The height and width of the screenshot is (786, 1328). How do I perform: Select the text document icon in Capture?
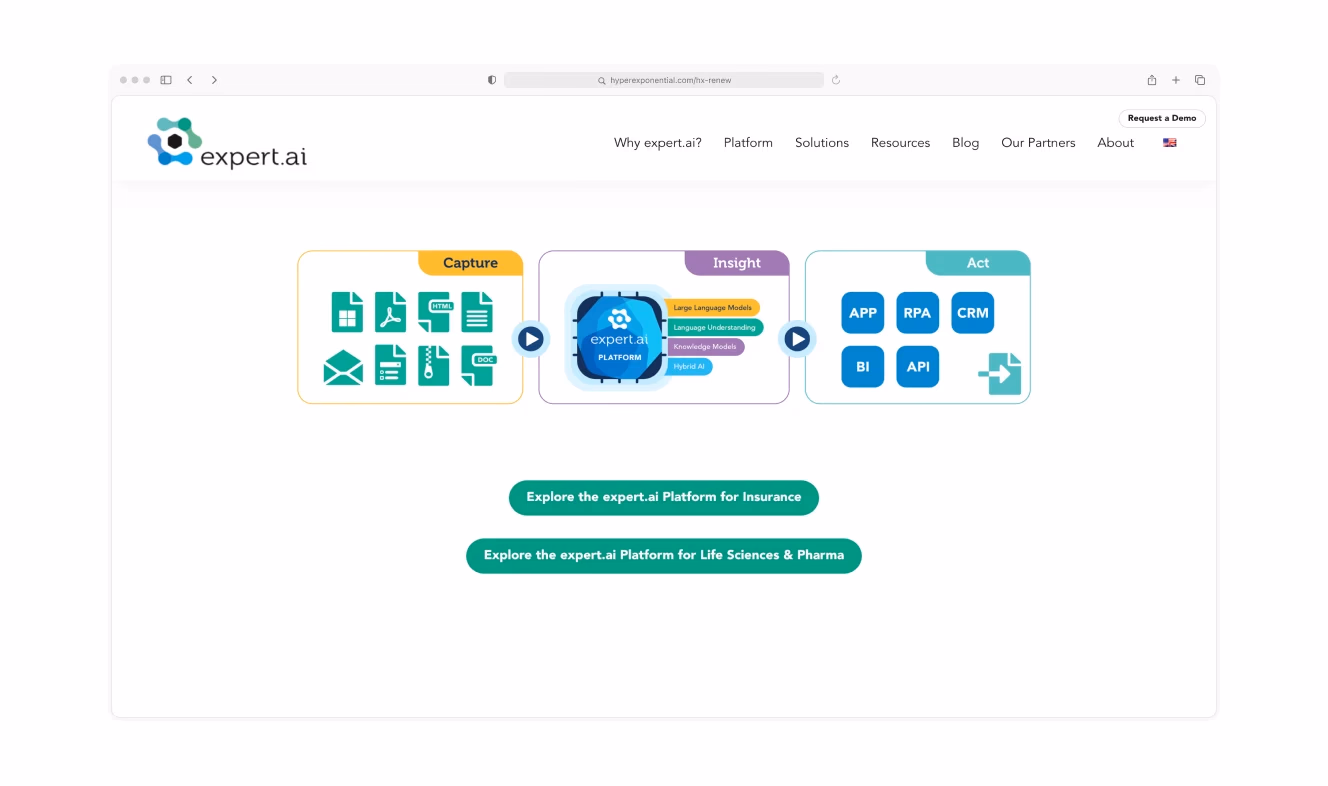click(477, 312)
